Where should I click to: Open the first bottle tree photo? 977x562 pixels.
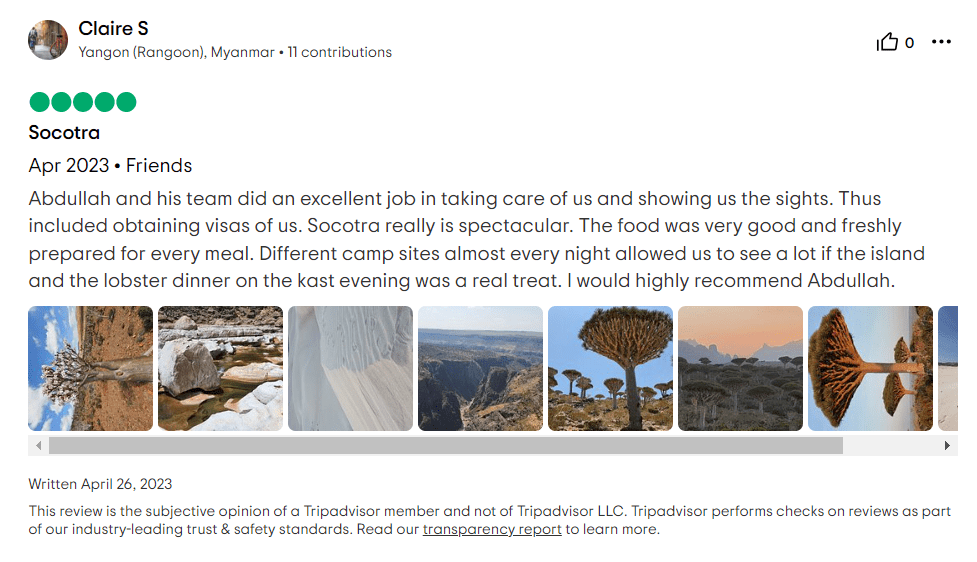coord(90,368)
